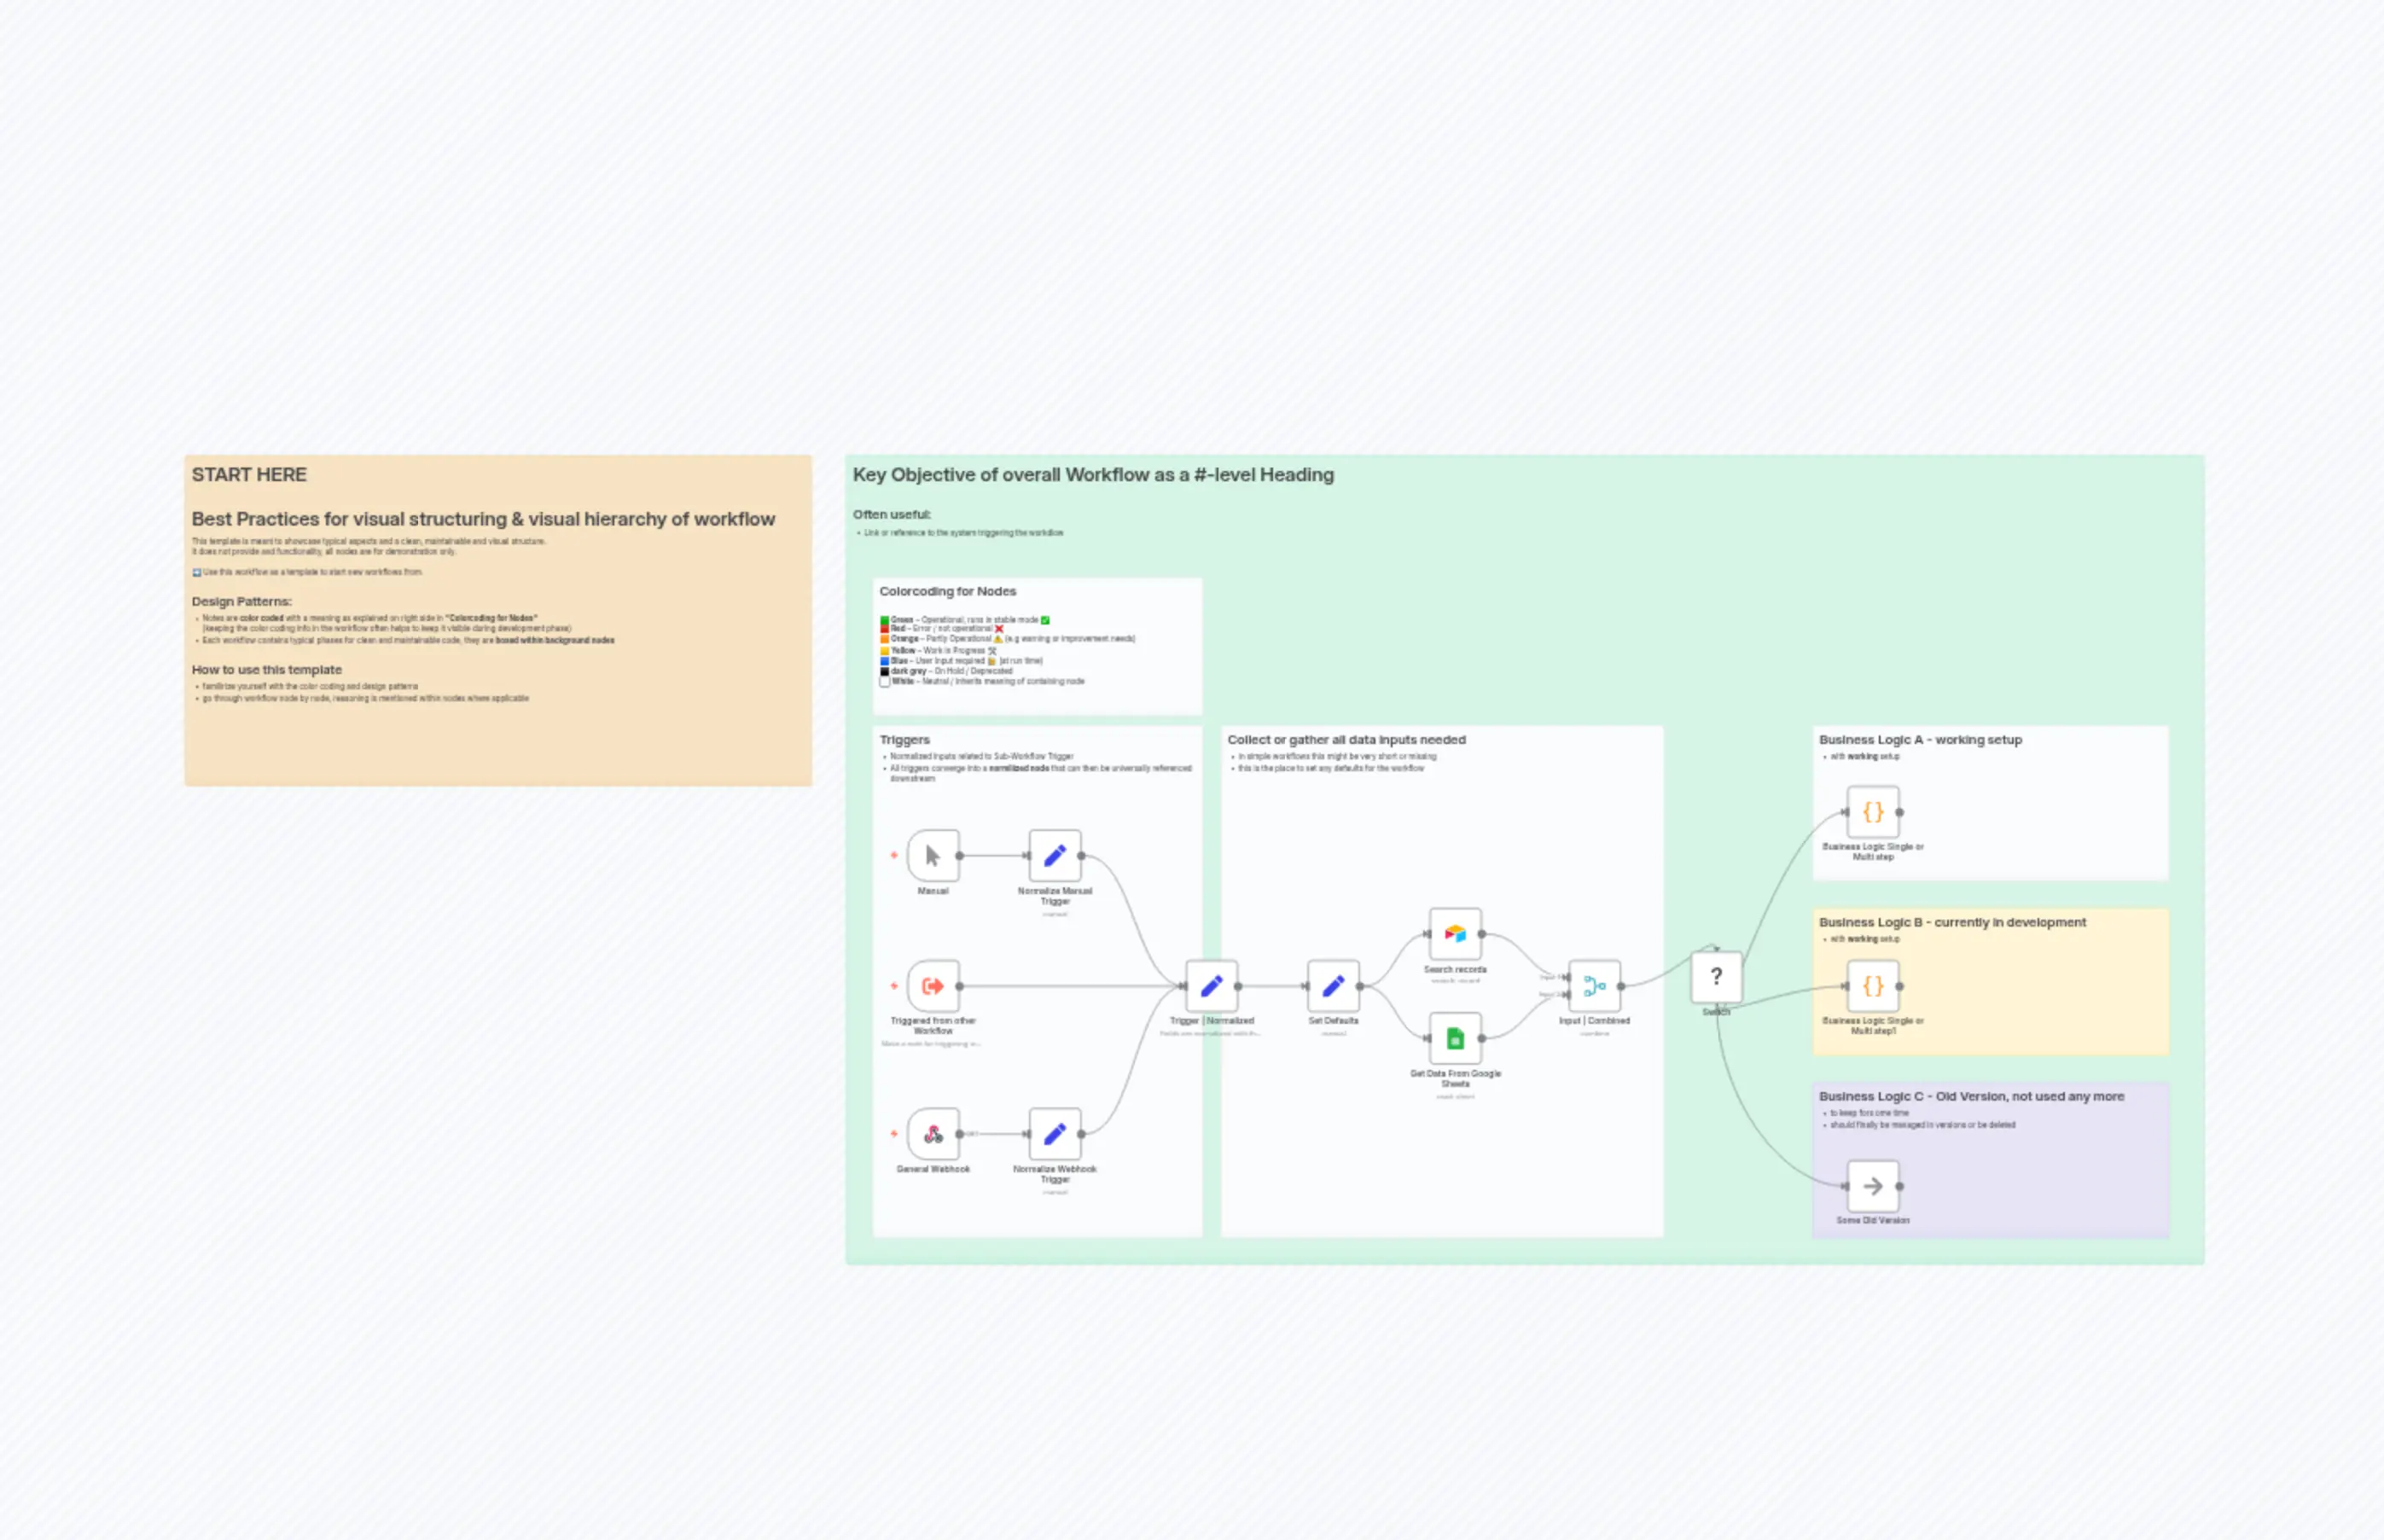Select the Input 1 handle on Input | Combined node
Viewport: 2384px width, 1540px height.
click(1569, 977)
